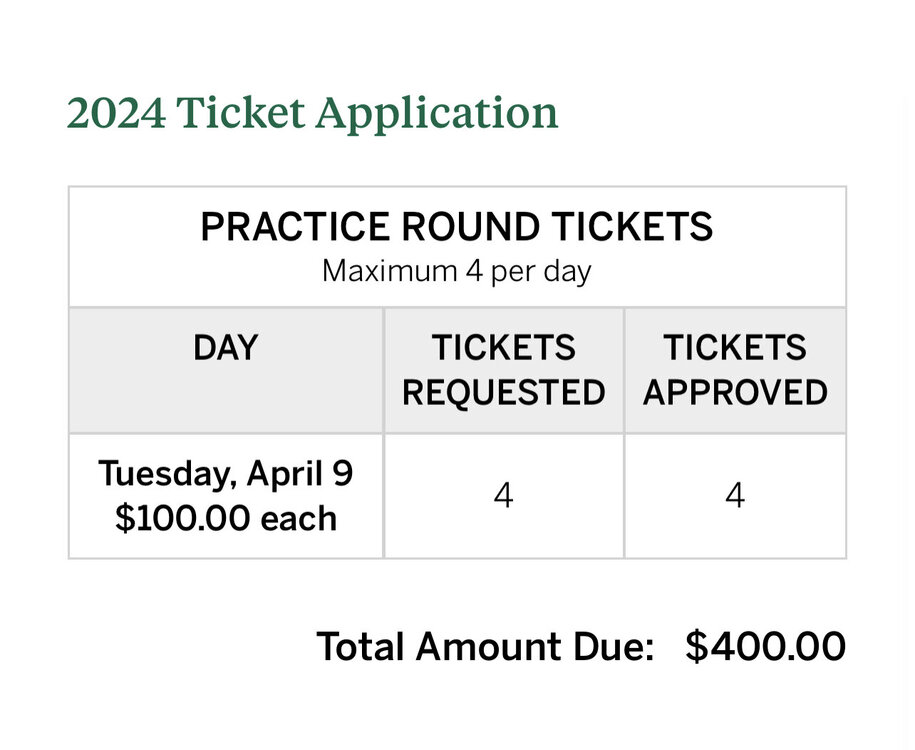Click the tickets requested value 4
This screenshot has height=750, width=915.
pos(504,496)
